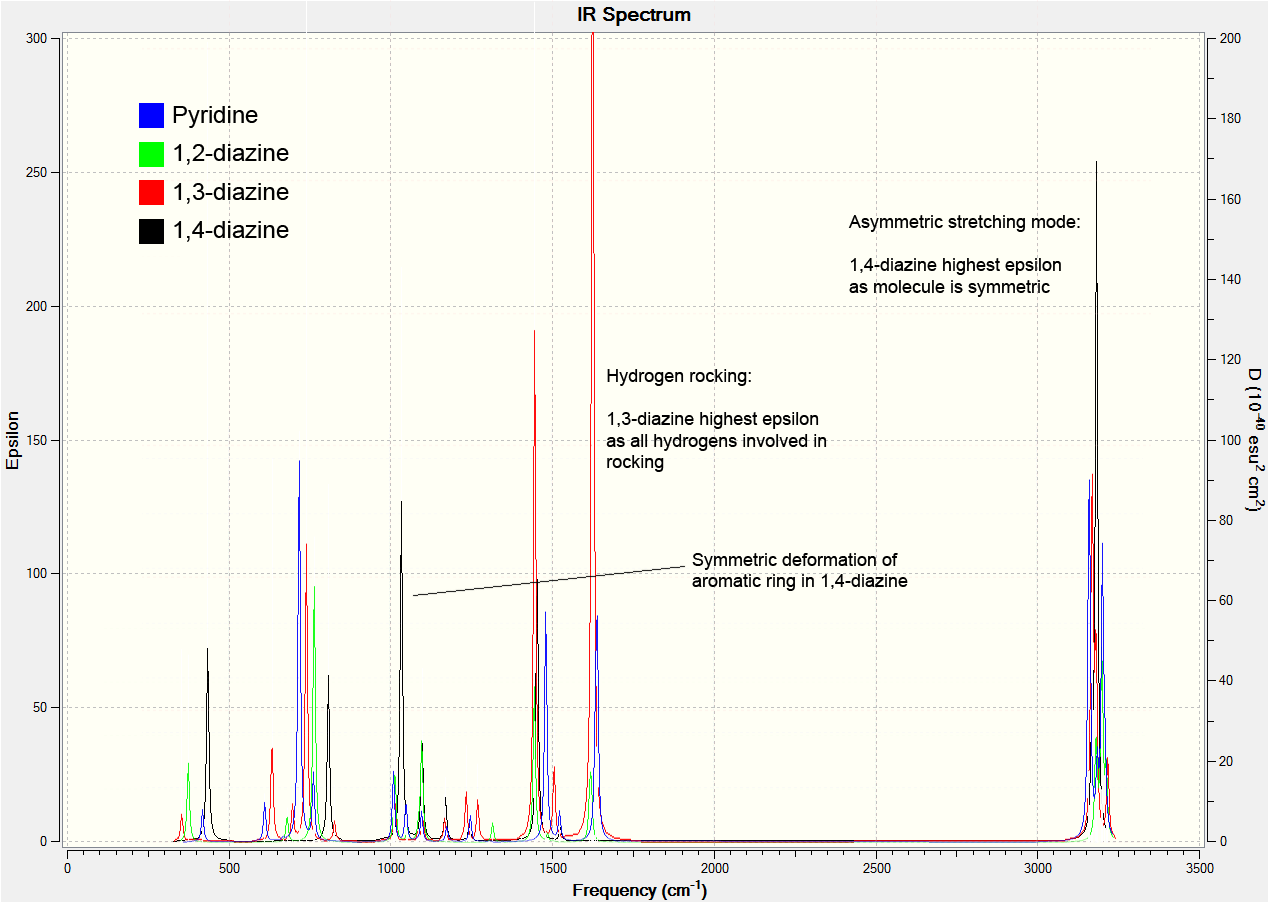Click the Frequency (cm-1) axis label

(x=640, y=890)
